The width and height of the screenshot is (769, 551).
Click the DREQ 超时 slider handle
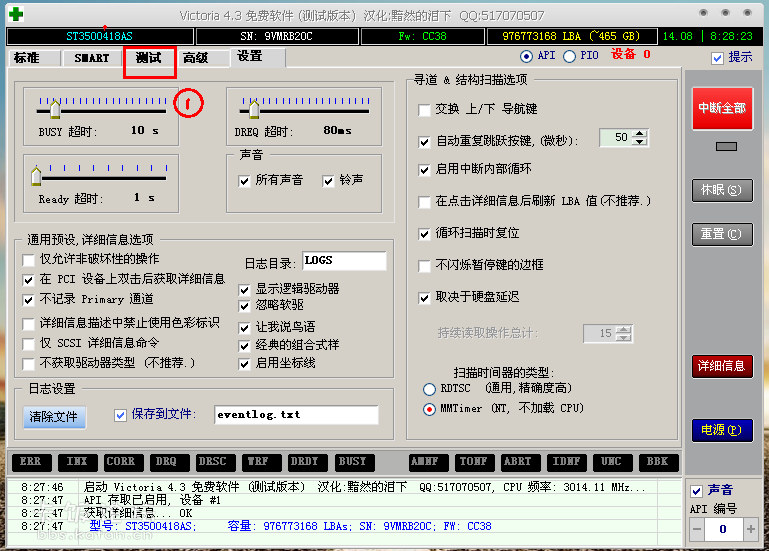pyautogui.click(x=254, y=109)
